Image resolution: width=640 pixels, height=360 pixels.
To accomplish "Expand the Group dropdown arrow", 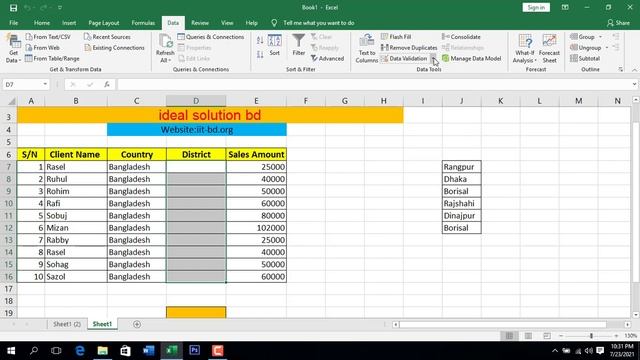I will (x=600, y=37).
